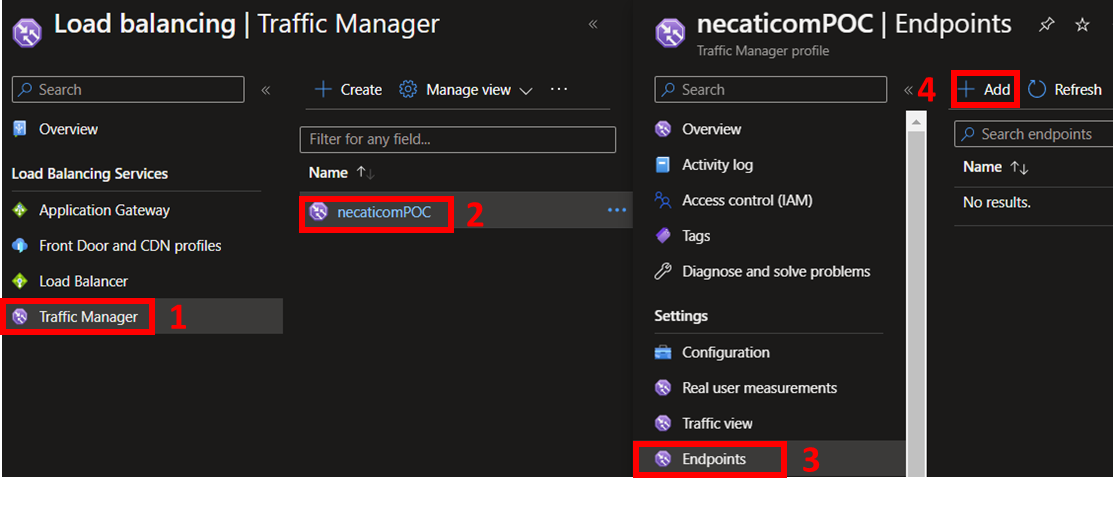Open the Tags page
This screenshot has height=505, width=1113.
[696, 236]
